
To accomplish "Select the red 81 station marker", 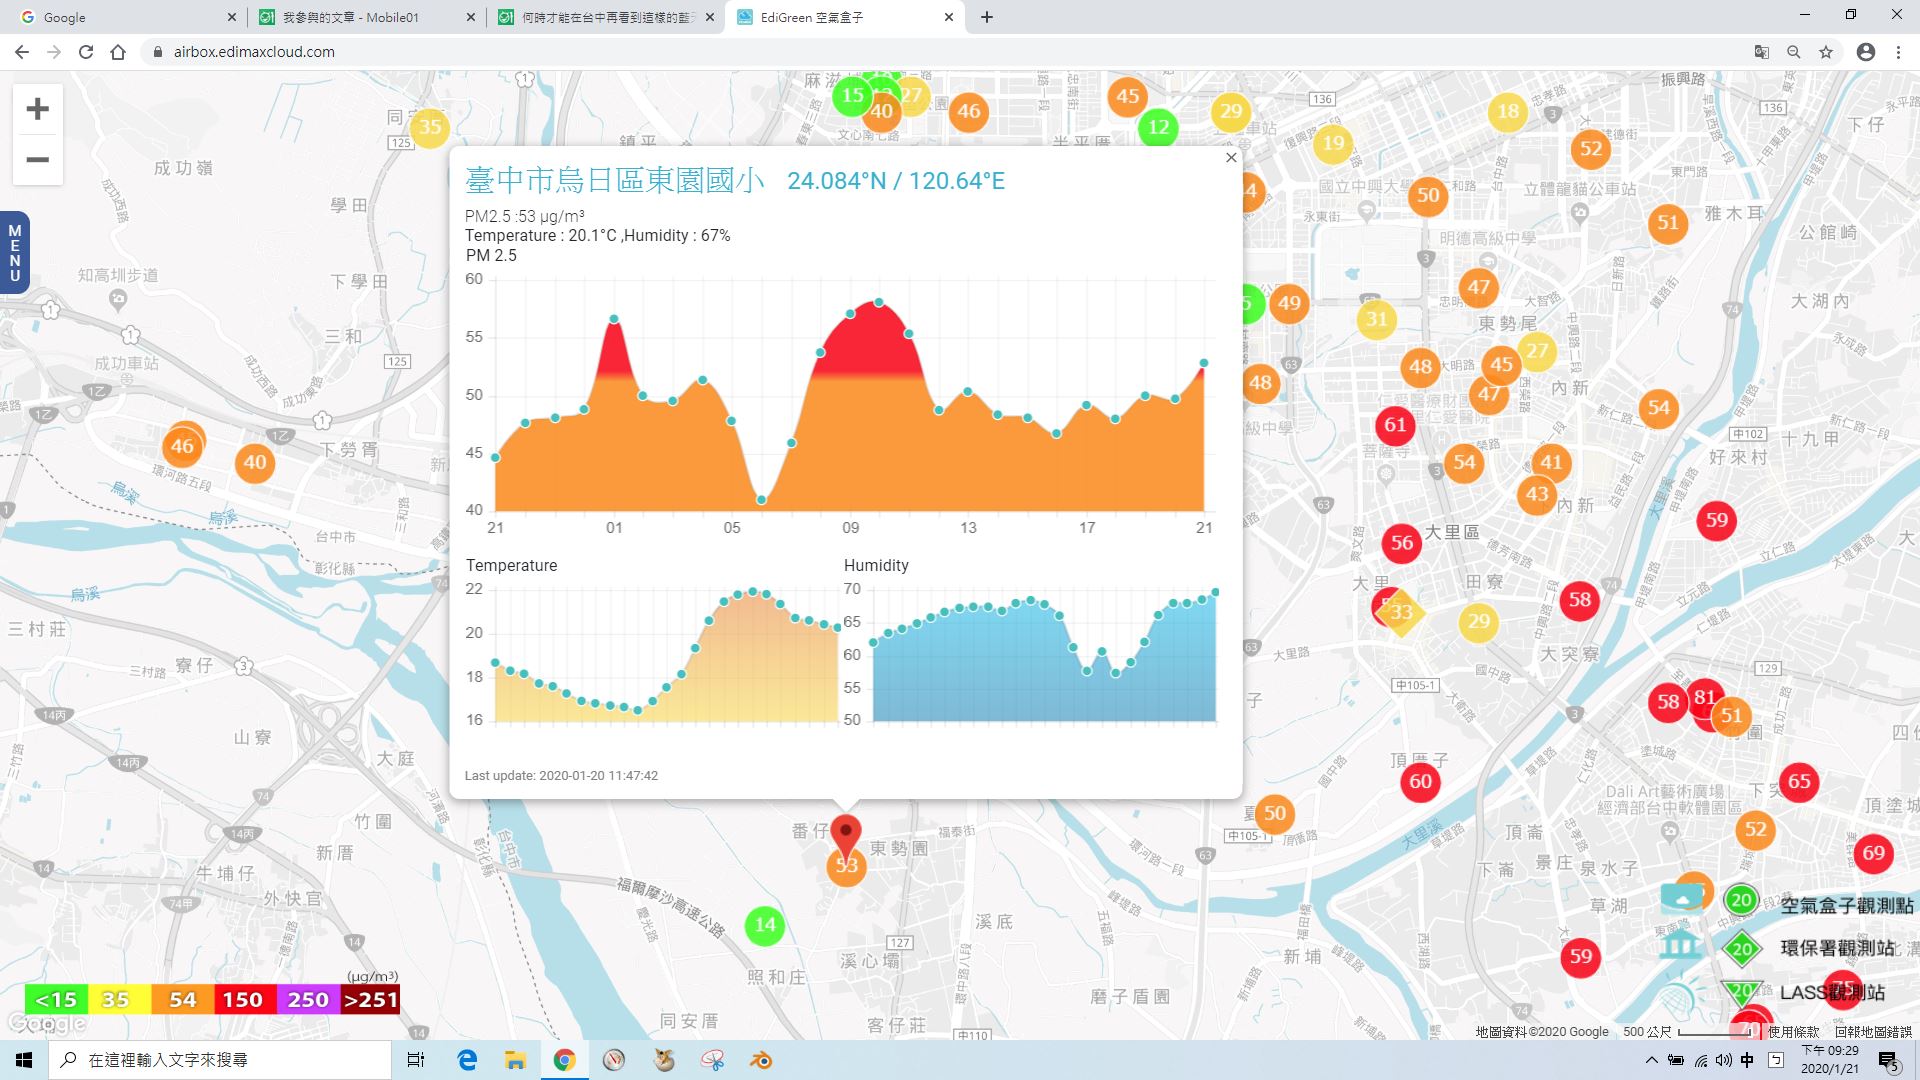I will click(x=1705, y=697).
